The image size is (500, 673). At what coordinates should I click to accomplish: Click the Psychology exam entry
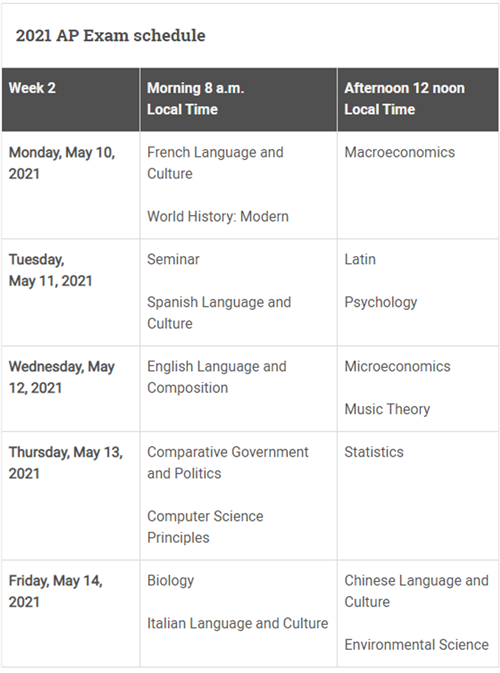(x=381, y=302)
